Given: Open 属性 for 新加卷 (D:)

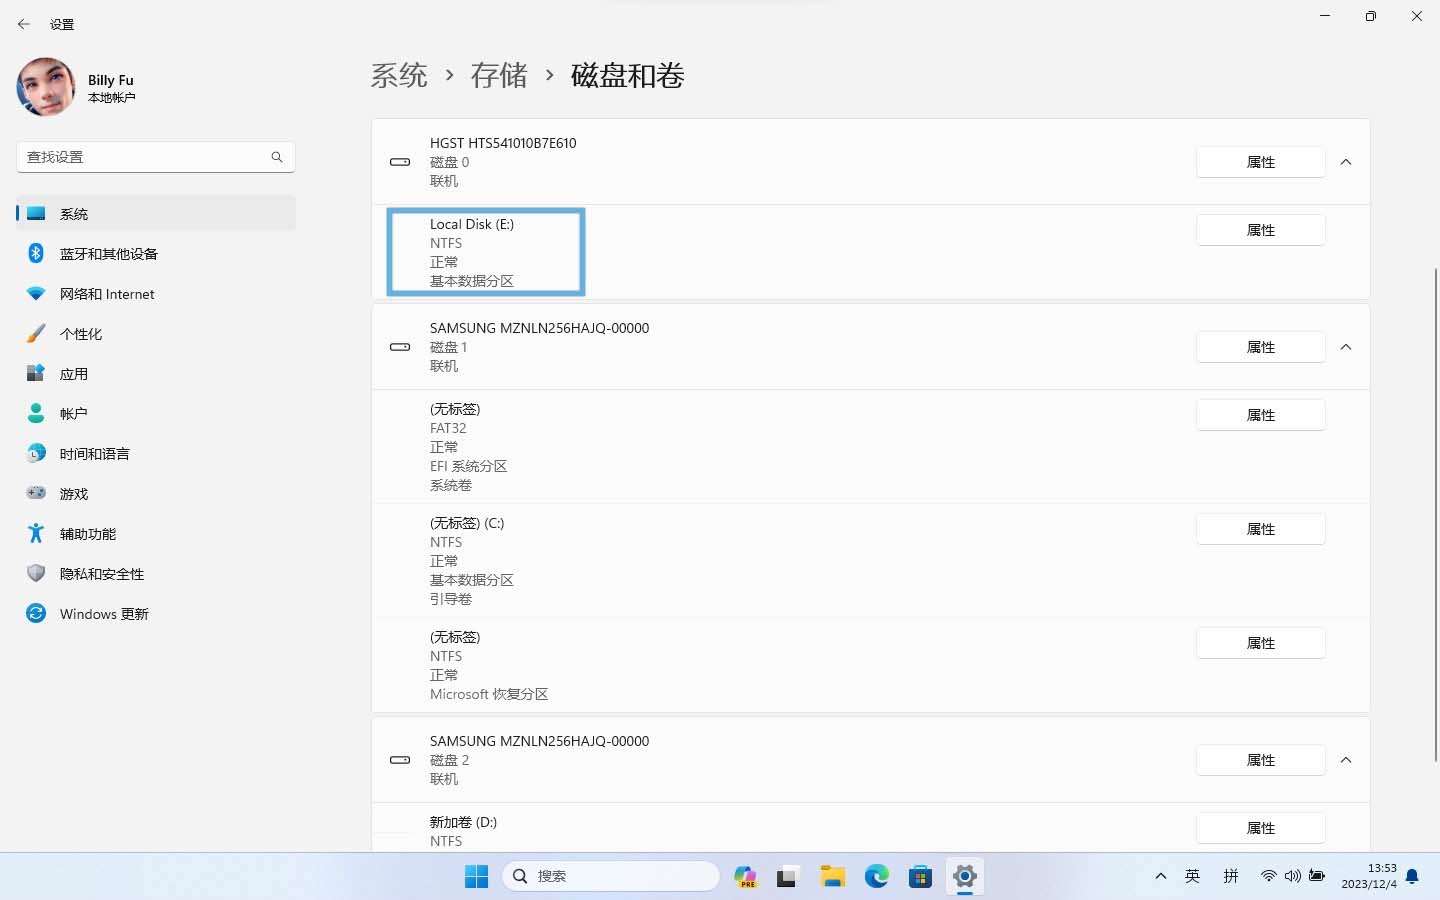Looking at the screenshot, I should [1261, 828].
